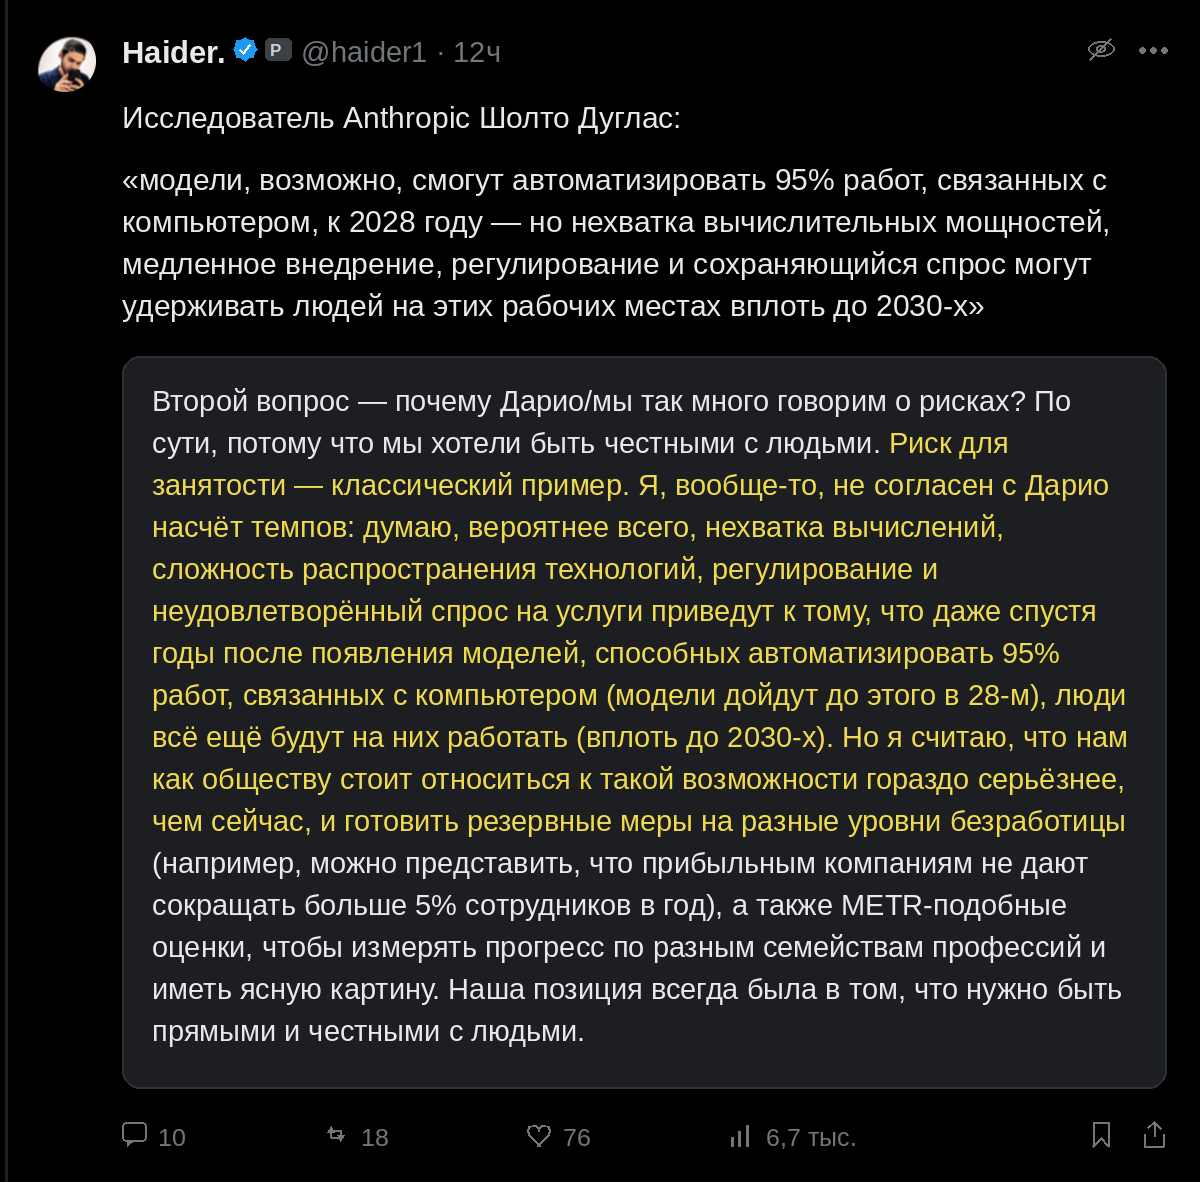
Task: Click the likes count 76
Action: point(577,1137)
